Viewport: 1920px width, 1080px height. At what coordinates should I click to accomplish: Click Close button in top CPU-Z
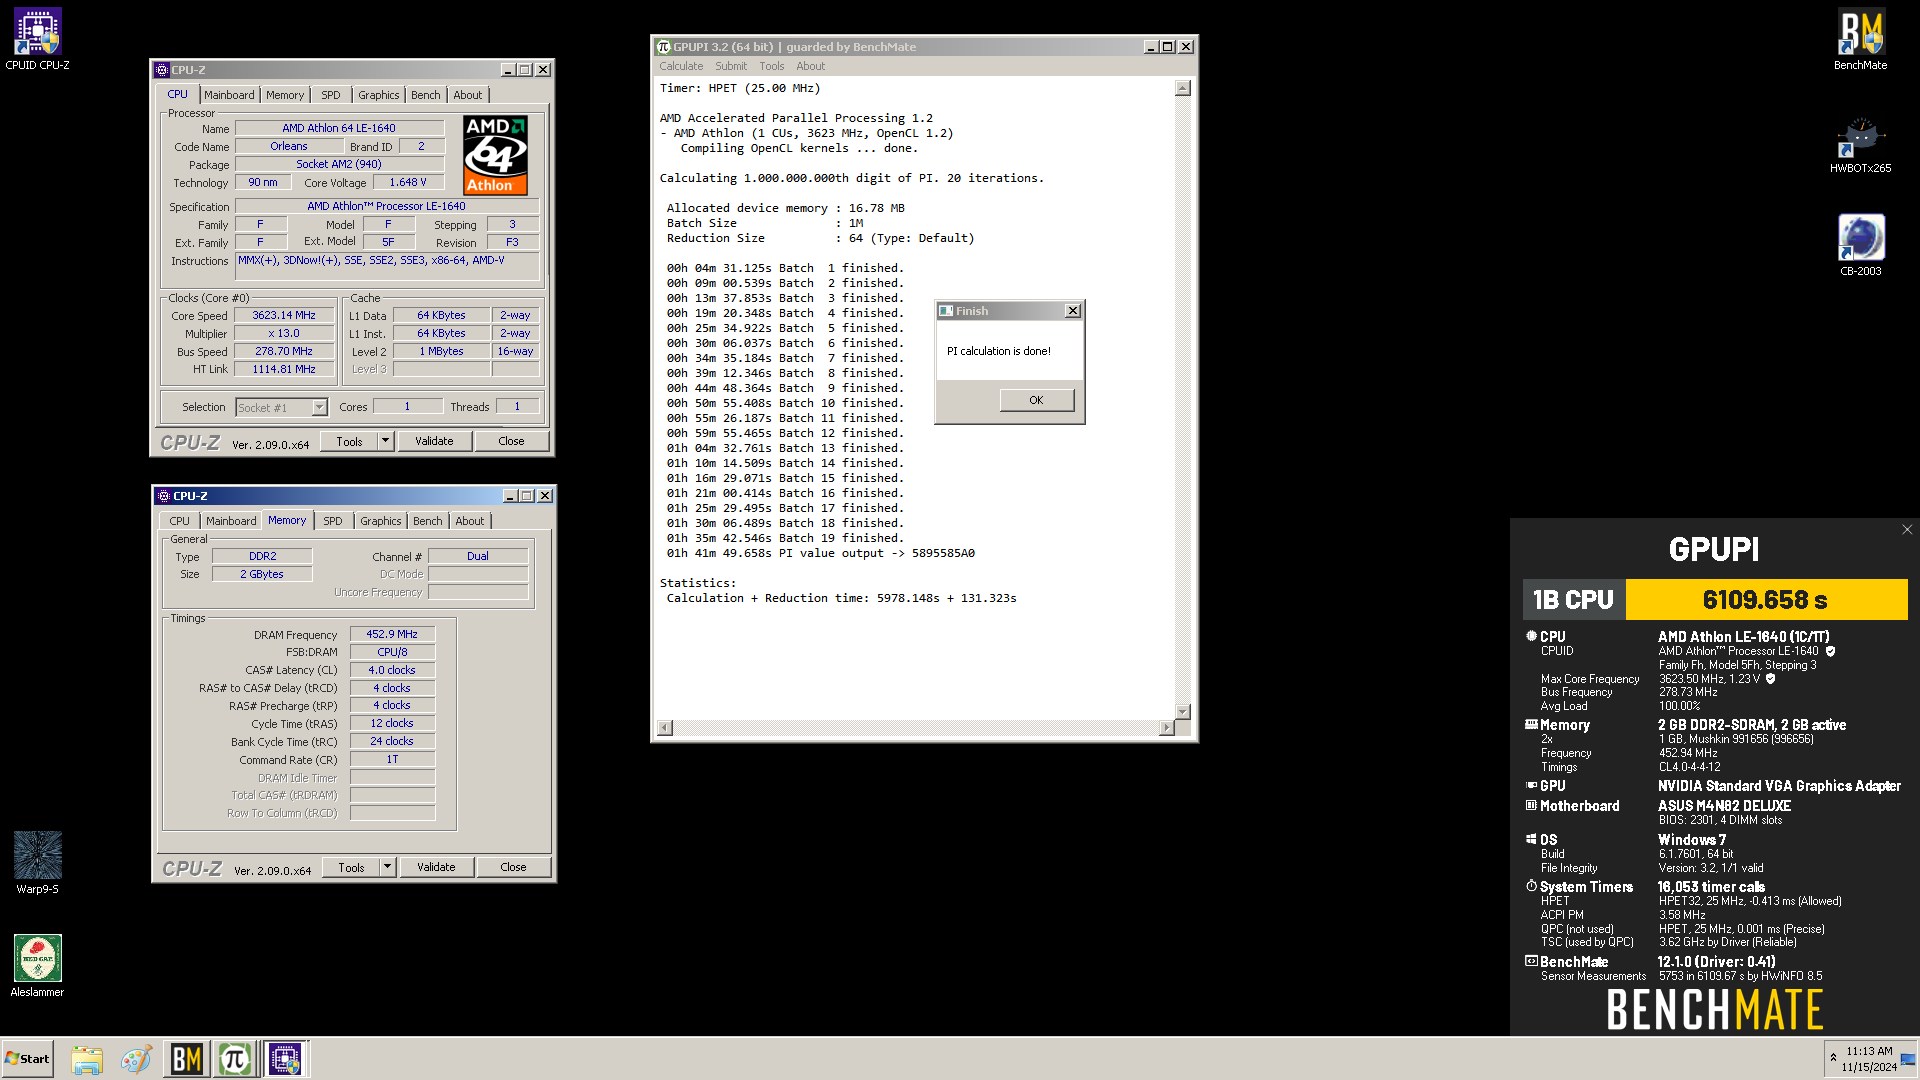pyautogui.click(x=511, y=441)
